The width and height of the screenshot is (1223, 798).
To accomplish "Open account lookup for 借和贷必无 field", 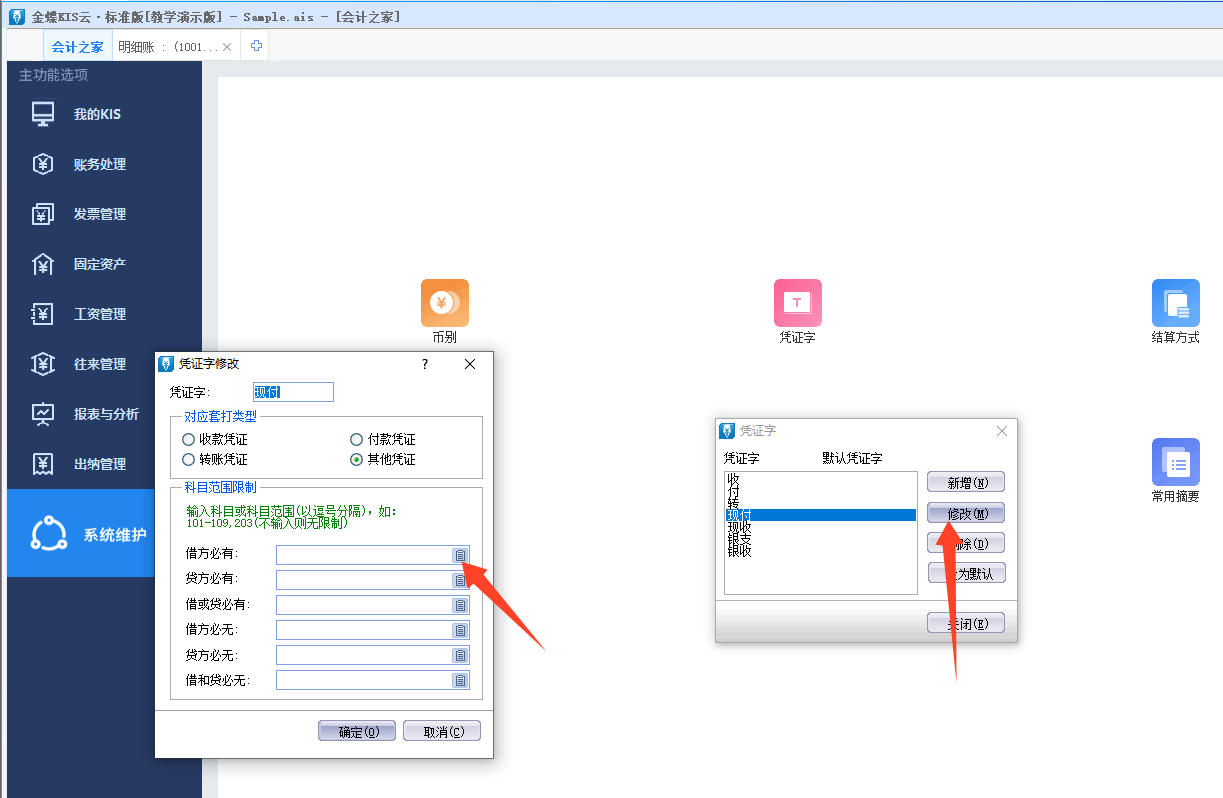I will [460, 680].
